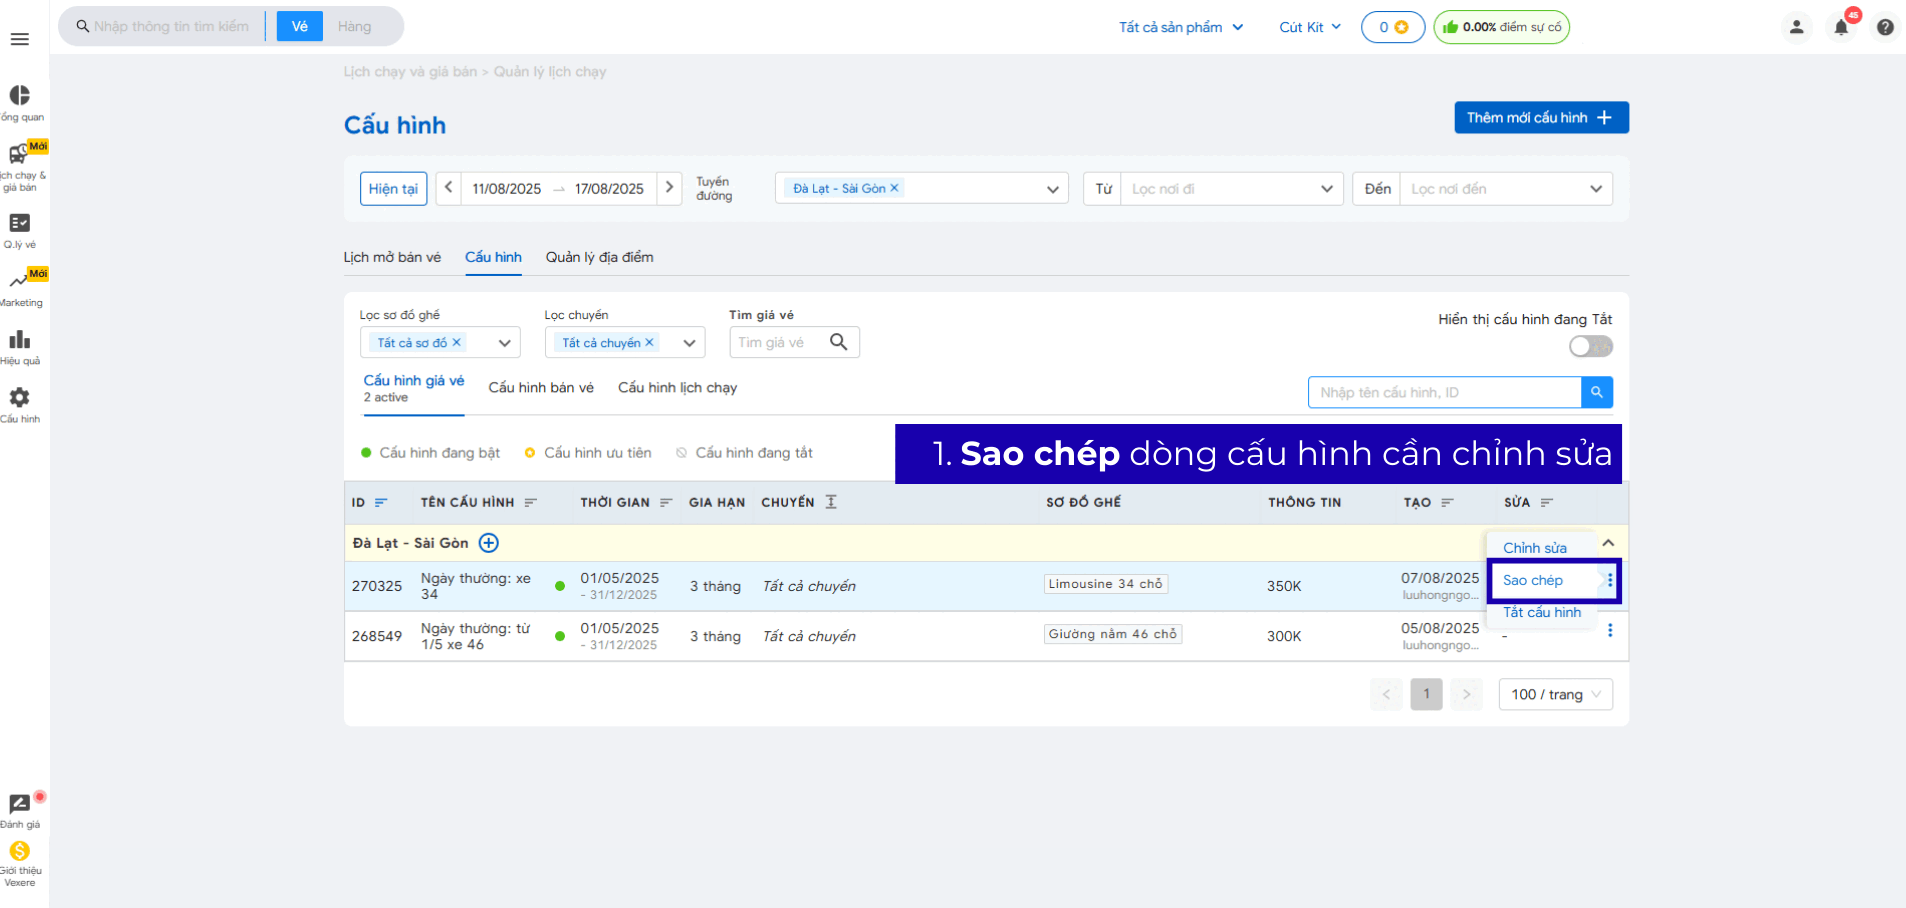Click the Nhập tên cấu hình, ID field
This screenshot has width=1906, height=908.
(1444, 392)
